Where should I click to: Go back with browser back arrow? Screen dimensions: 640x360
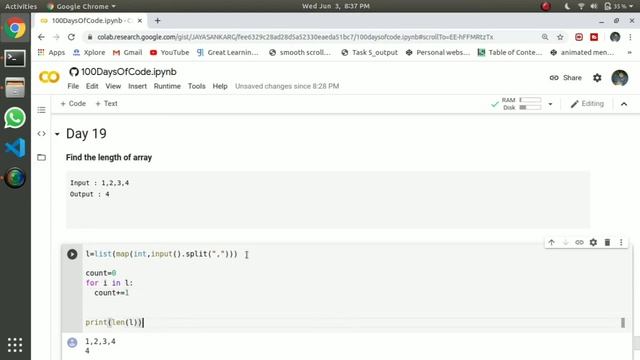click(41, 37)
